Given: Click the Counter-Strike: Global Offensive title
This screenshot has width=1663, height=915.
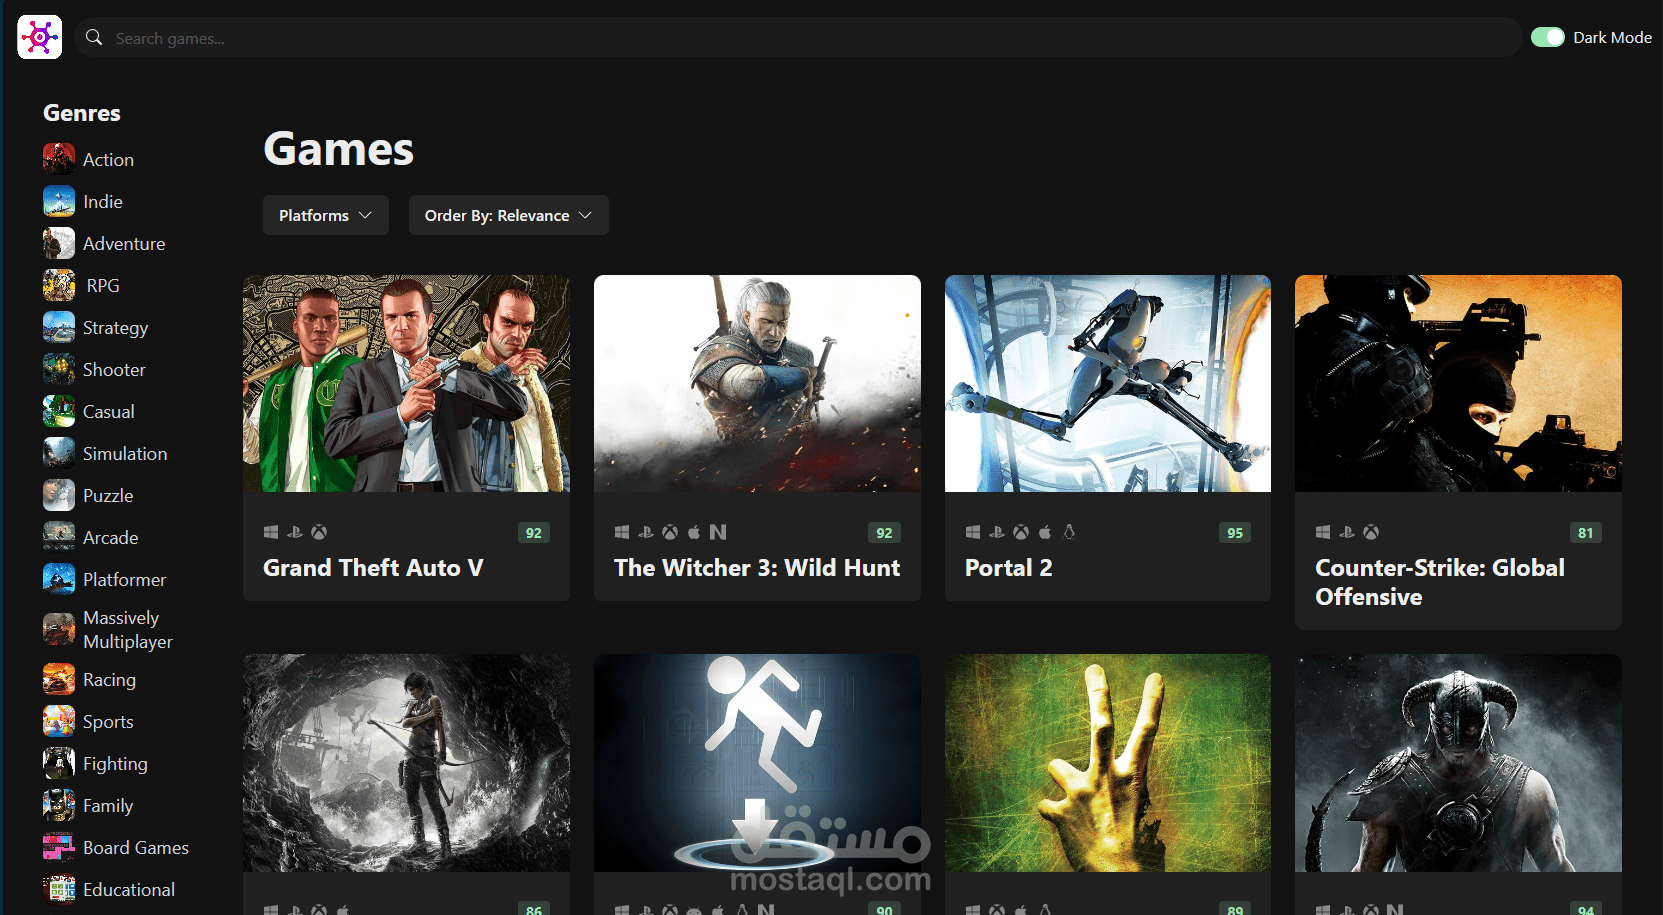Looking at the screenshot, I should pos(1440,582).
